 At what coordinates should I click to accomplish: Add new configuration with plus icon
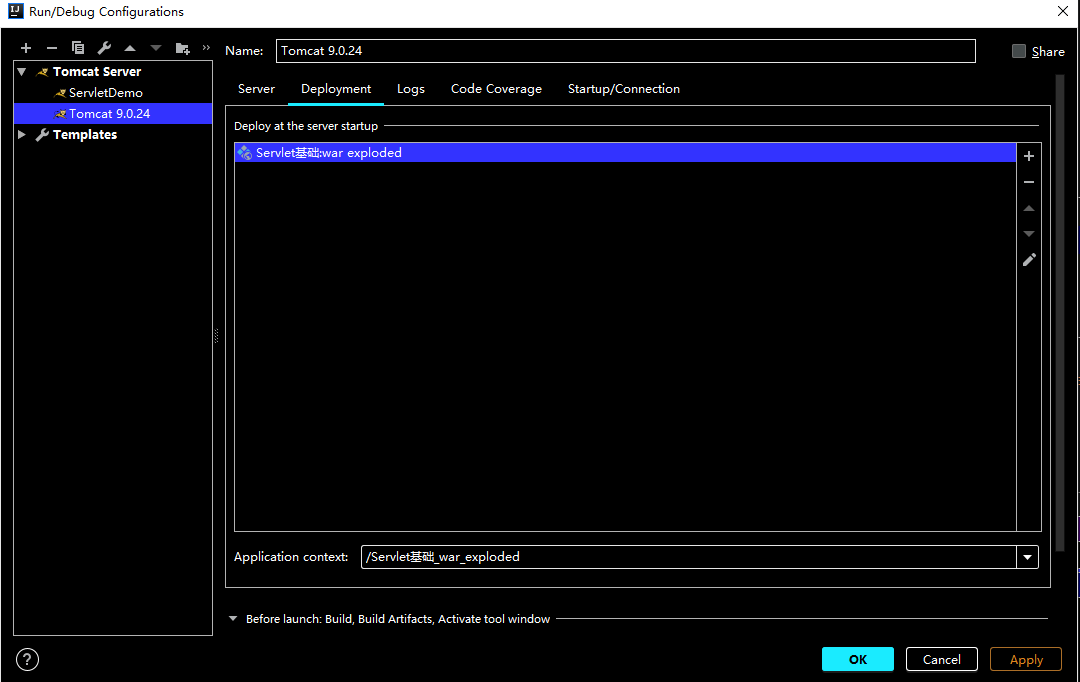tap(26, 48)
